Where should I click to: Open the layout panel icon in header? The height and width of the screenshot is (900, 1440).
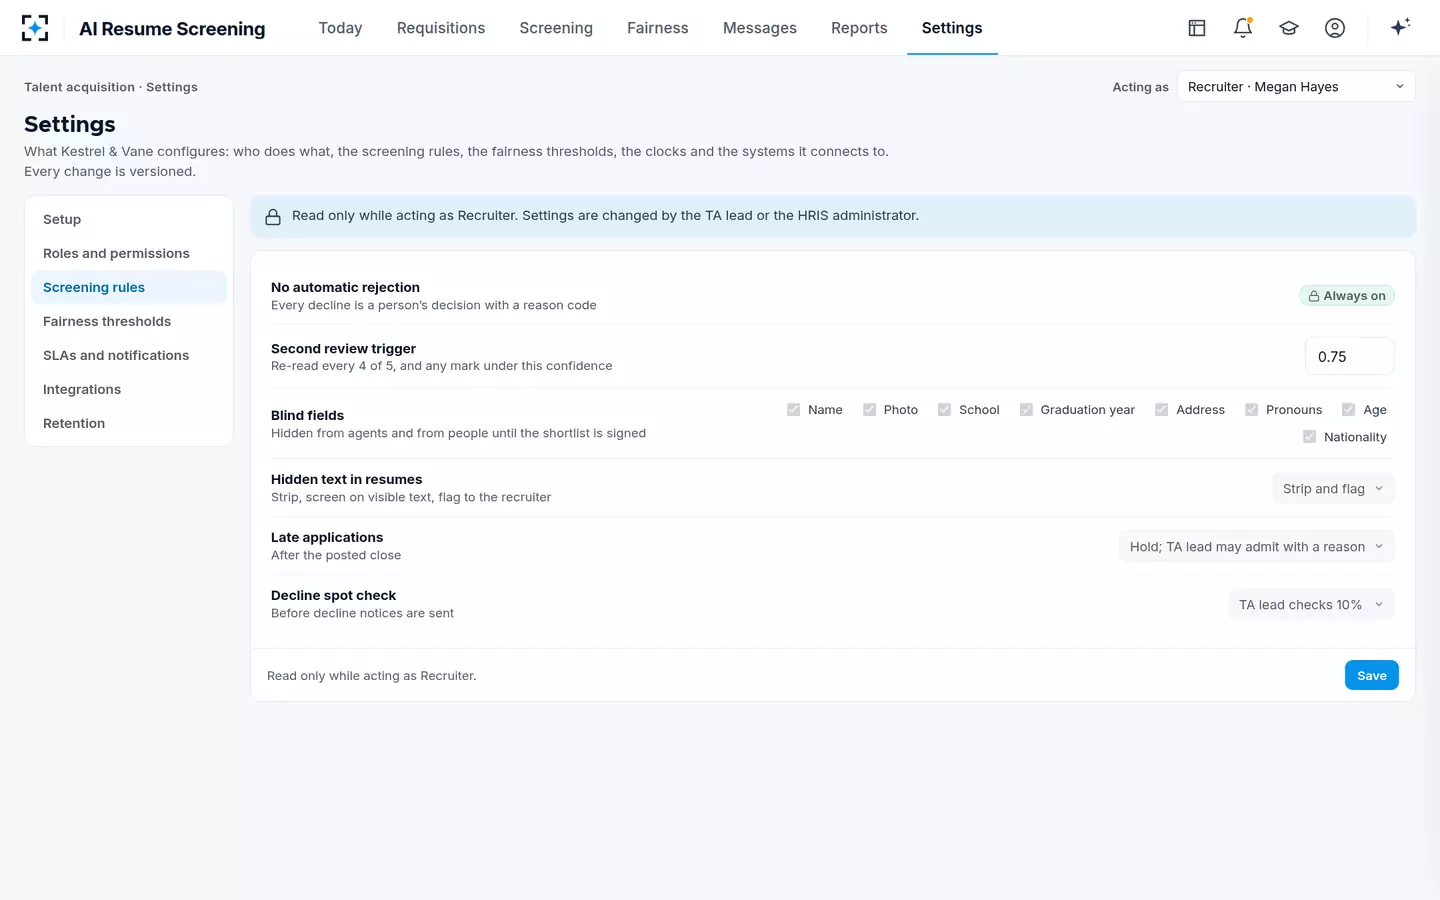tap(1197, 28)
